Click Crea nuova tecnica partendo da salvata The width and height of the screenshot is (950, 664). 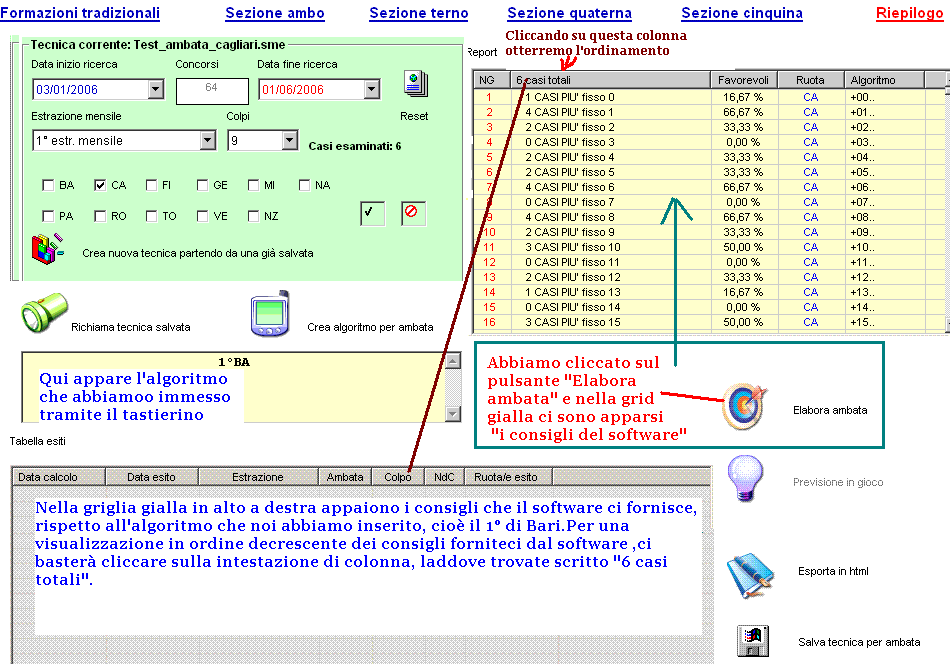click(198, 253)
